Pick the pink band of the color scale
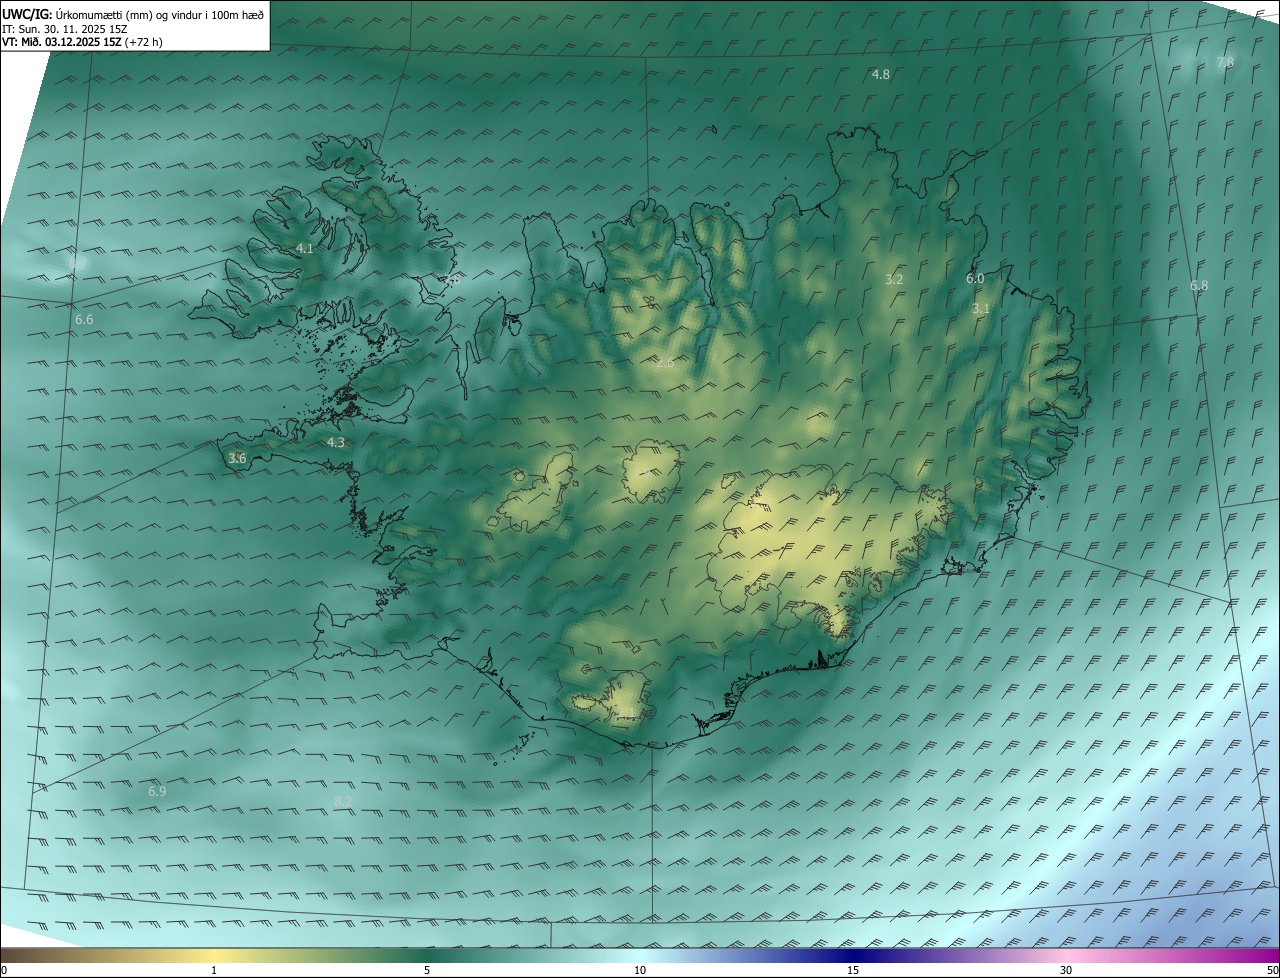The width and height of the screenshot is (1280, 978). click(x=1066, y=955)
